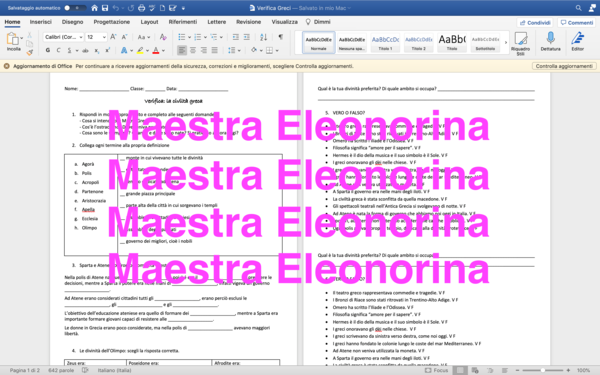Image resolution: width=600 pixels, height=375 pixels.
Task: Apply text effects blue A icon
Action: point(124,50)
